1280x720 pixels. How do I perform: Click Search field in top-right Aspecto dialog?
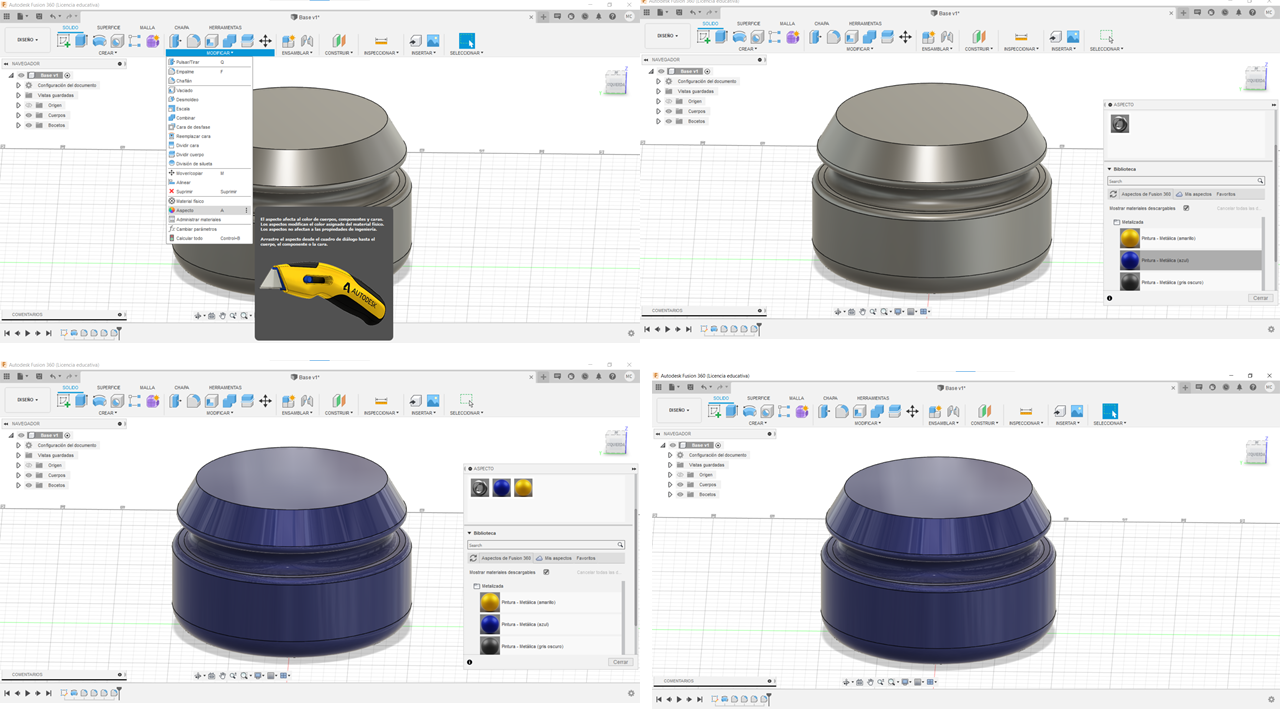click(1186, 181)
